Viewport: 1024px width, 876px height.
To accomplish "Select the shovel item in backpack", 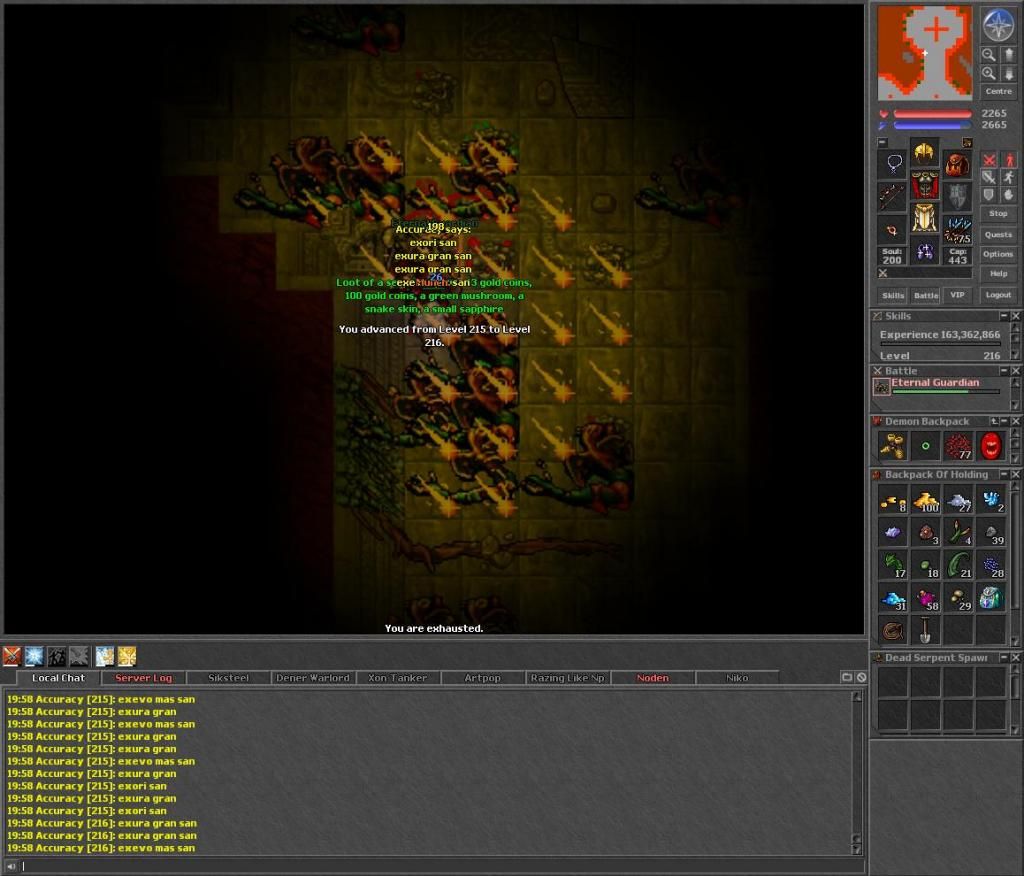I will tap(925, 630).
